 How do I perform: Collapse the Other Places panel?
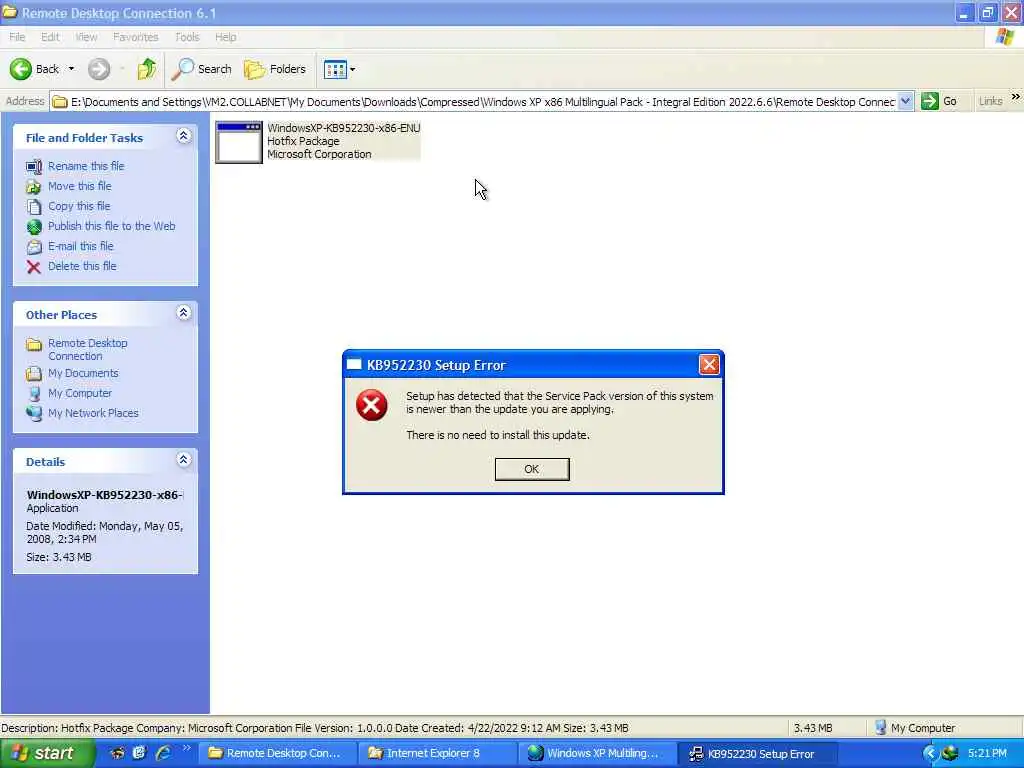184,313
